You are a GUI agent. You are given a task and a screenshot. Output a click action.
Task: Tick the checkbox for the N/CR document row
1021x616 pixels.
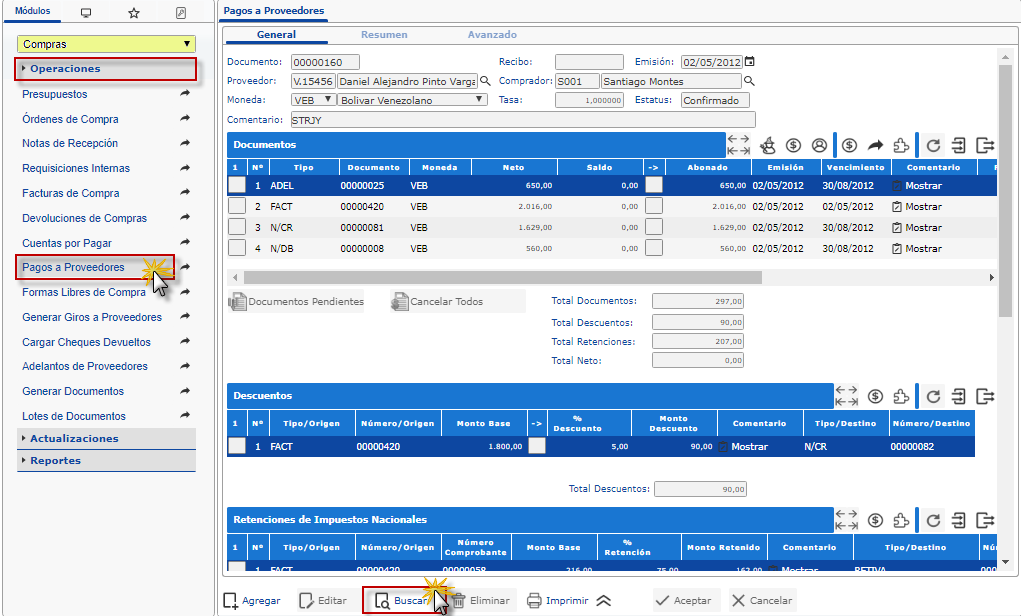[x=236, y=227]
